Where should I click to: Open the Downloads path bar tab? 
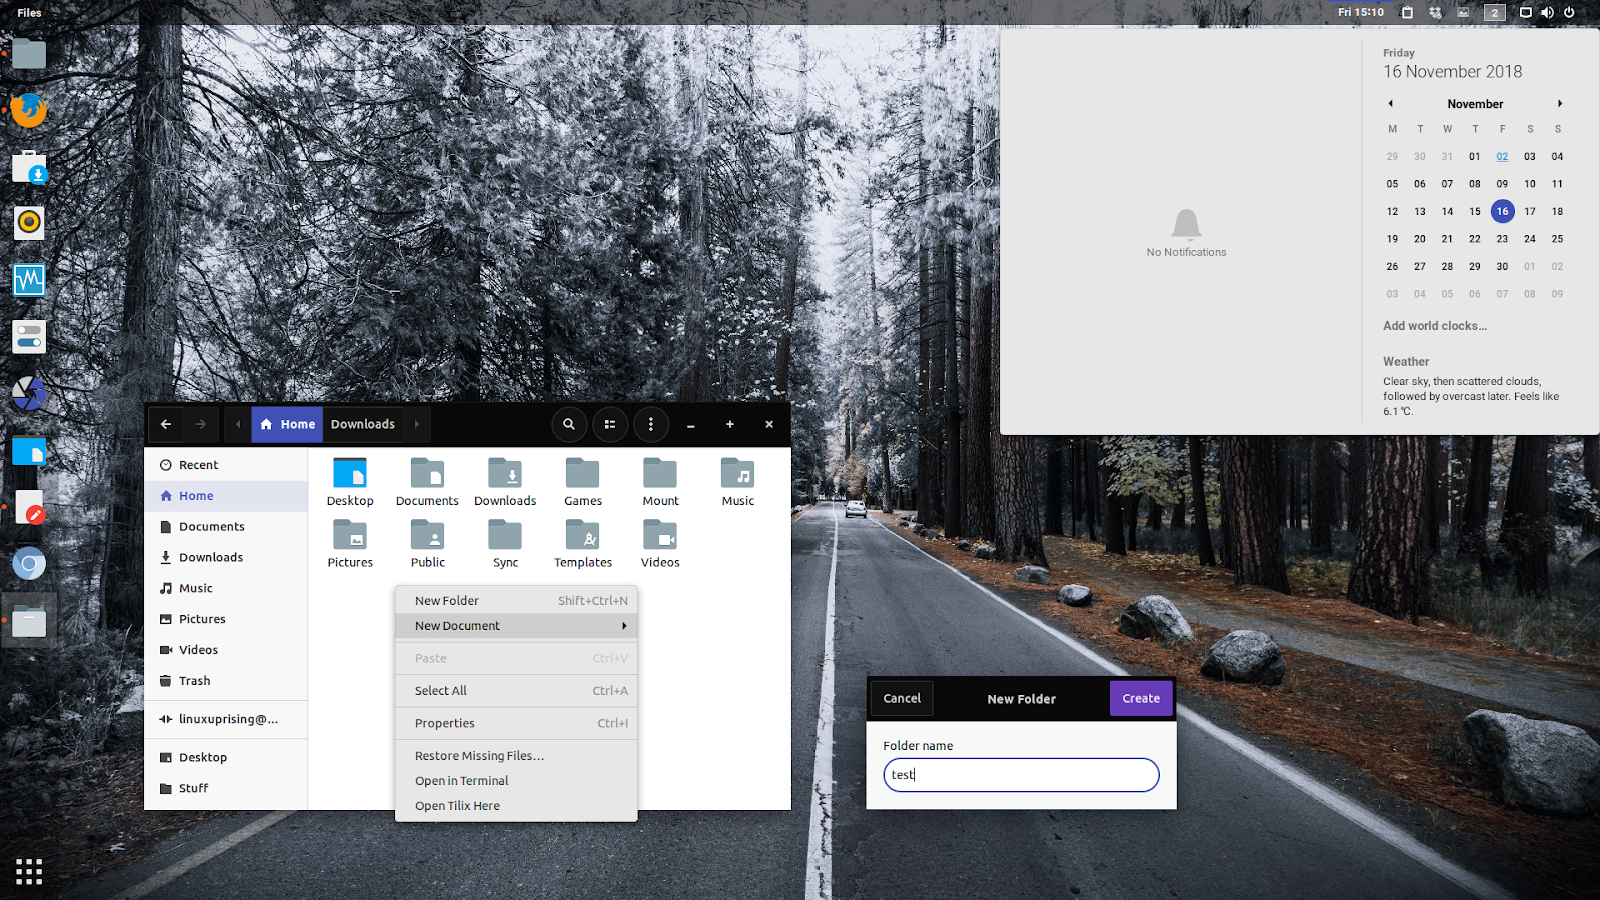click(x=363, y=424)
